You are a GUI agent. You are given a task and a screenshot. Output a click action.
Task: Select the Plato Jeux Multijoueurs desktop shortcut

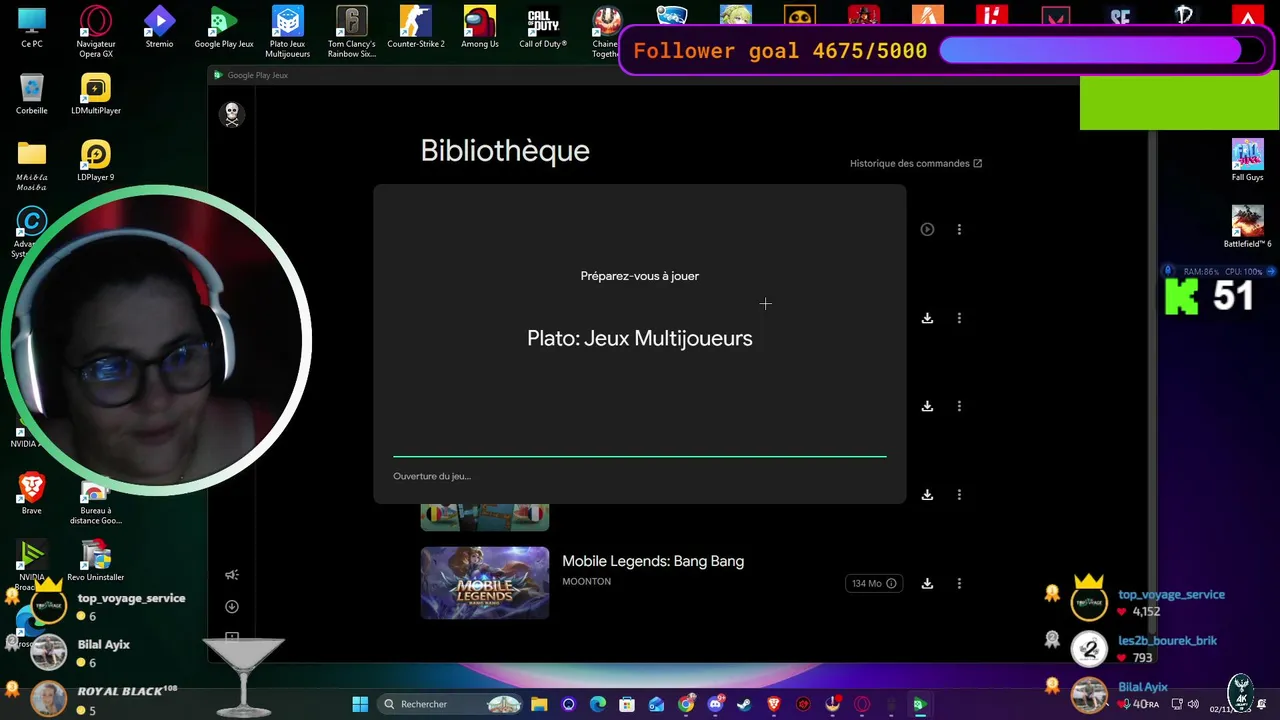288,32
